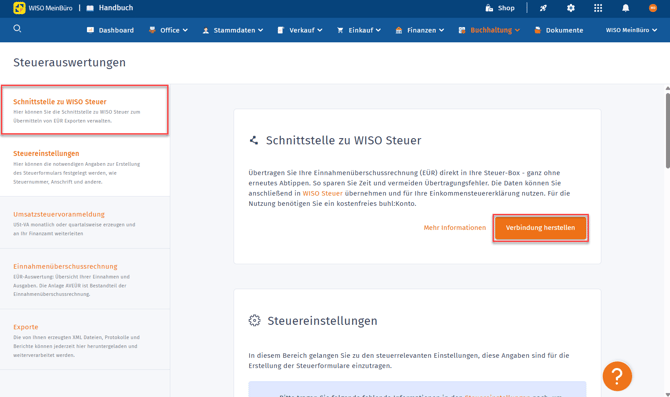Show notifications via bell icon

click(626, 8)
